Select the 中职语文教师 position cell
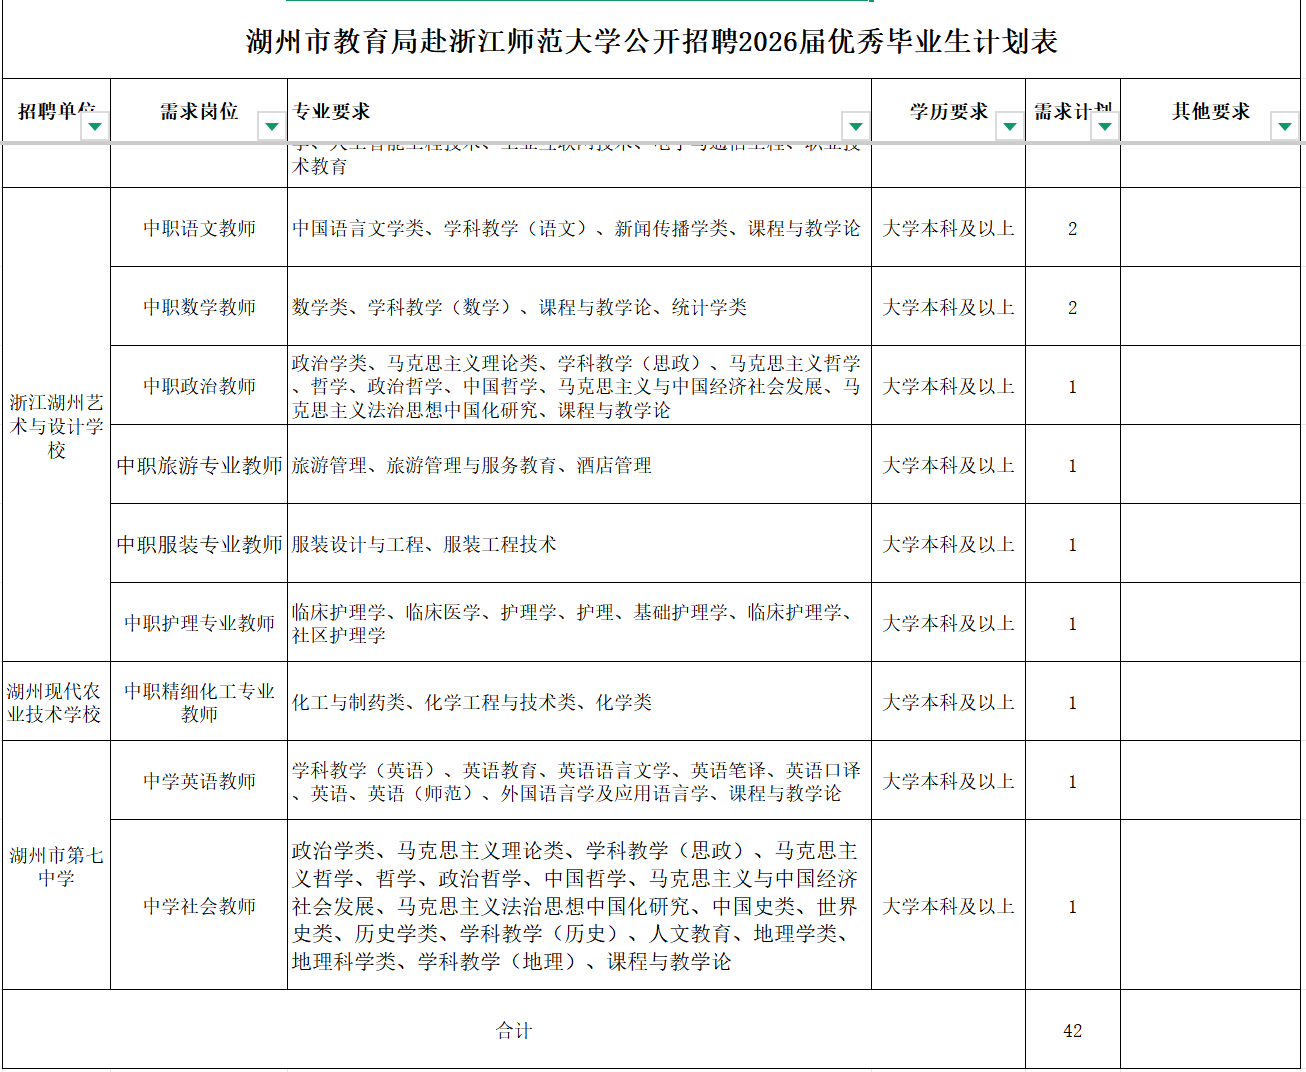Screen dimensions: 1306x1072 (x=199, y=228)
